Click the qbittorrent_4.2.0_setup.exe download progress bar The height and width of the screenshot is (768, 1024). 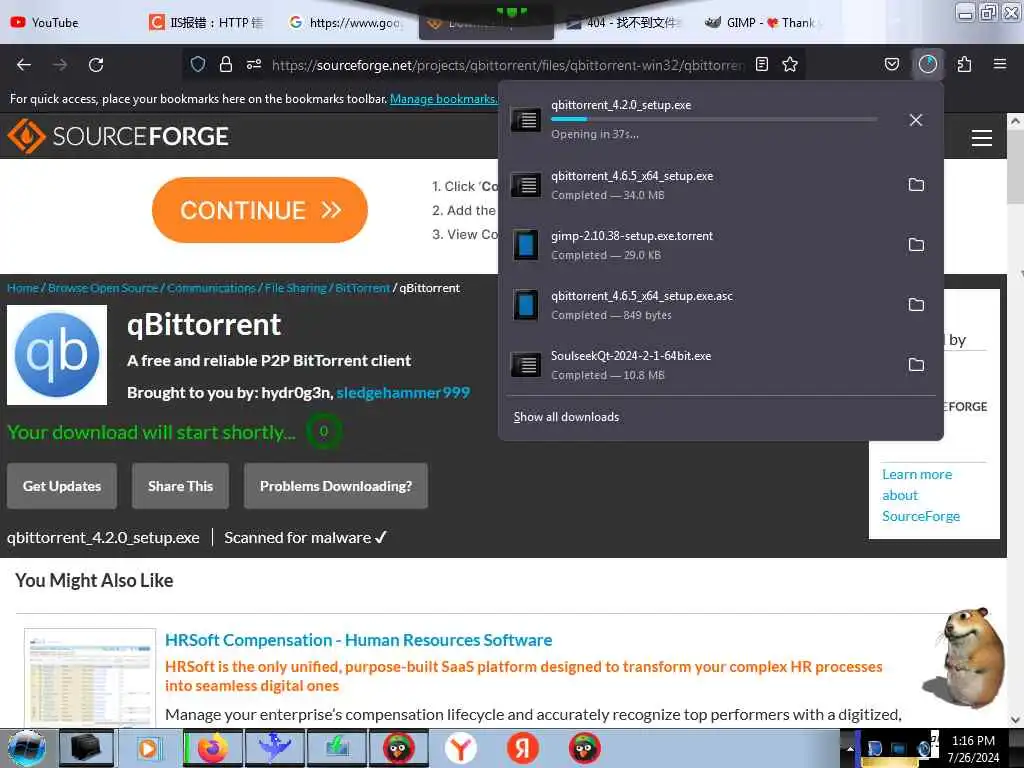coord(714,119)
